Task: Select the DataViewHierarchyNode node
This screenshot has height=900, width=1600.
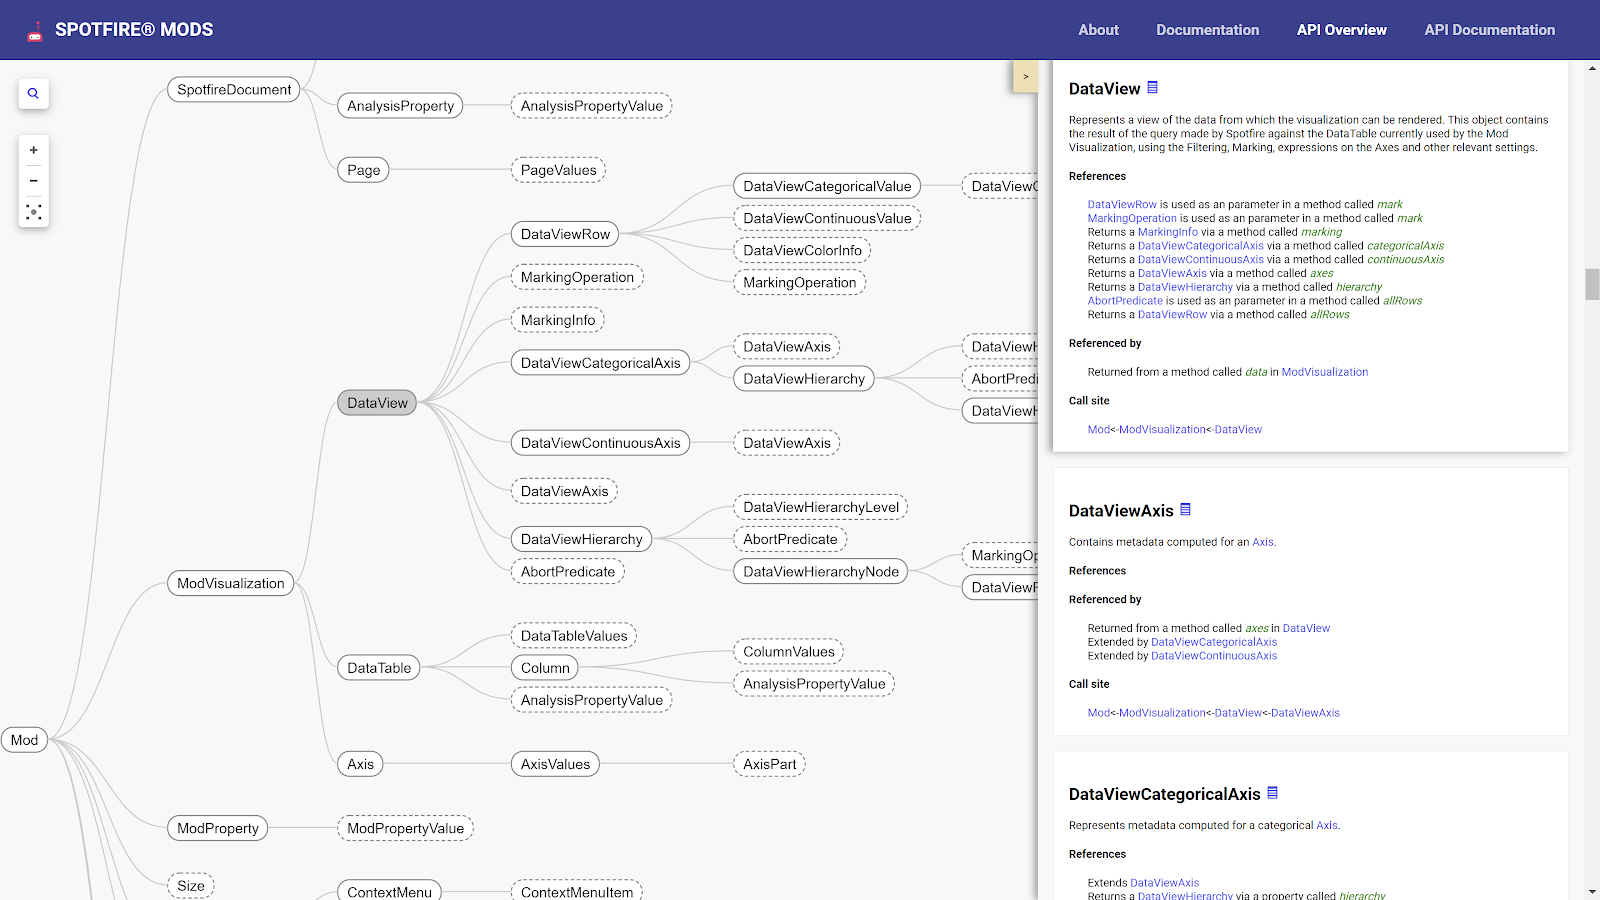Action: coord(821,571)
